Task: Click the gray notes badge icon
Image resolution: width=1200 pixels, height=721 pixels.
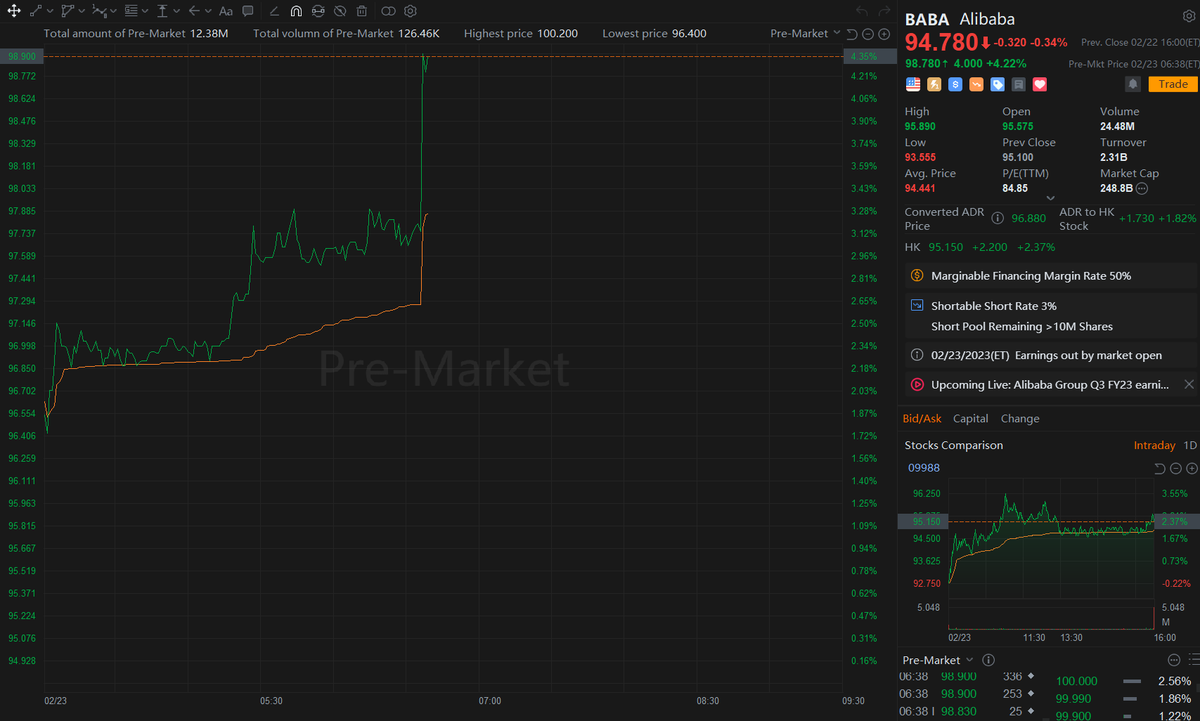Action: coord(1018,85)
